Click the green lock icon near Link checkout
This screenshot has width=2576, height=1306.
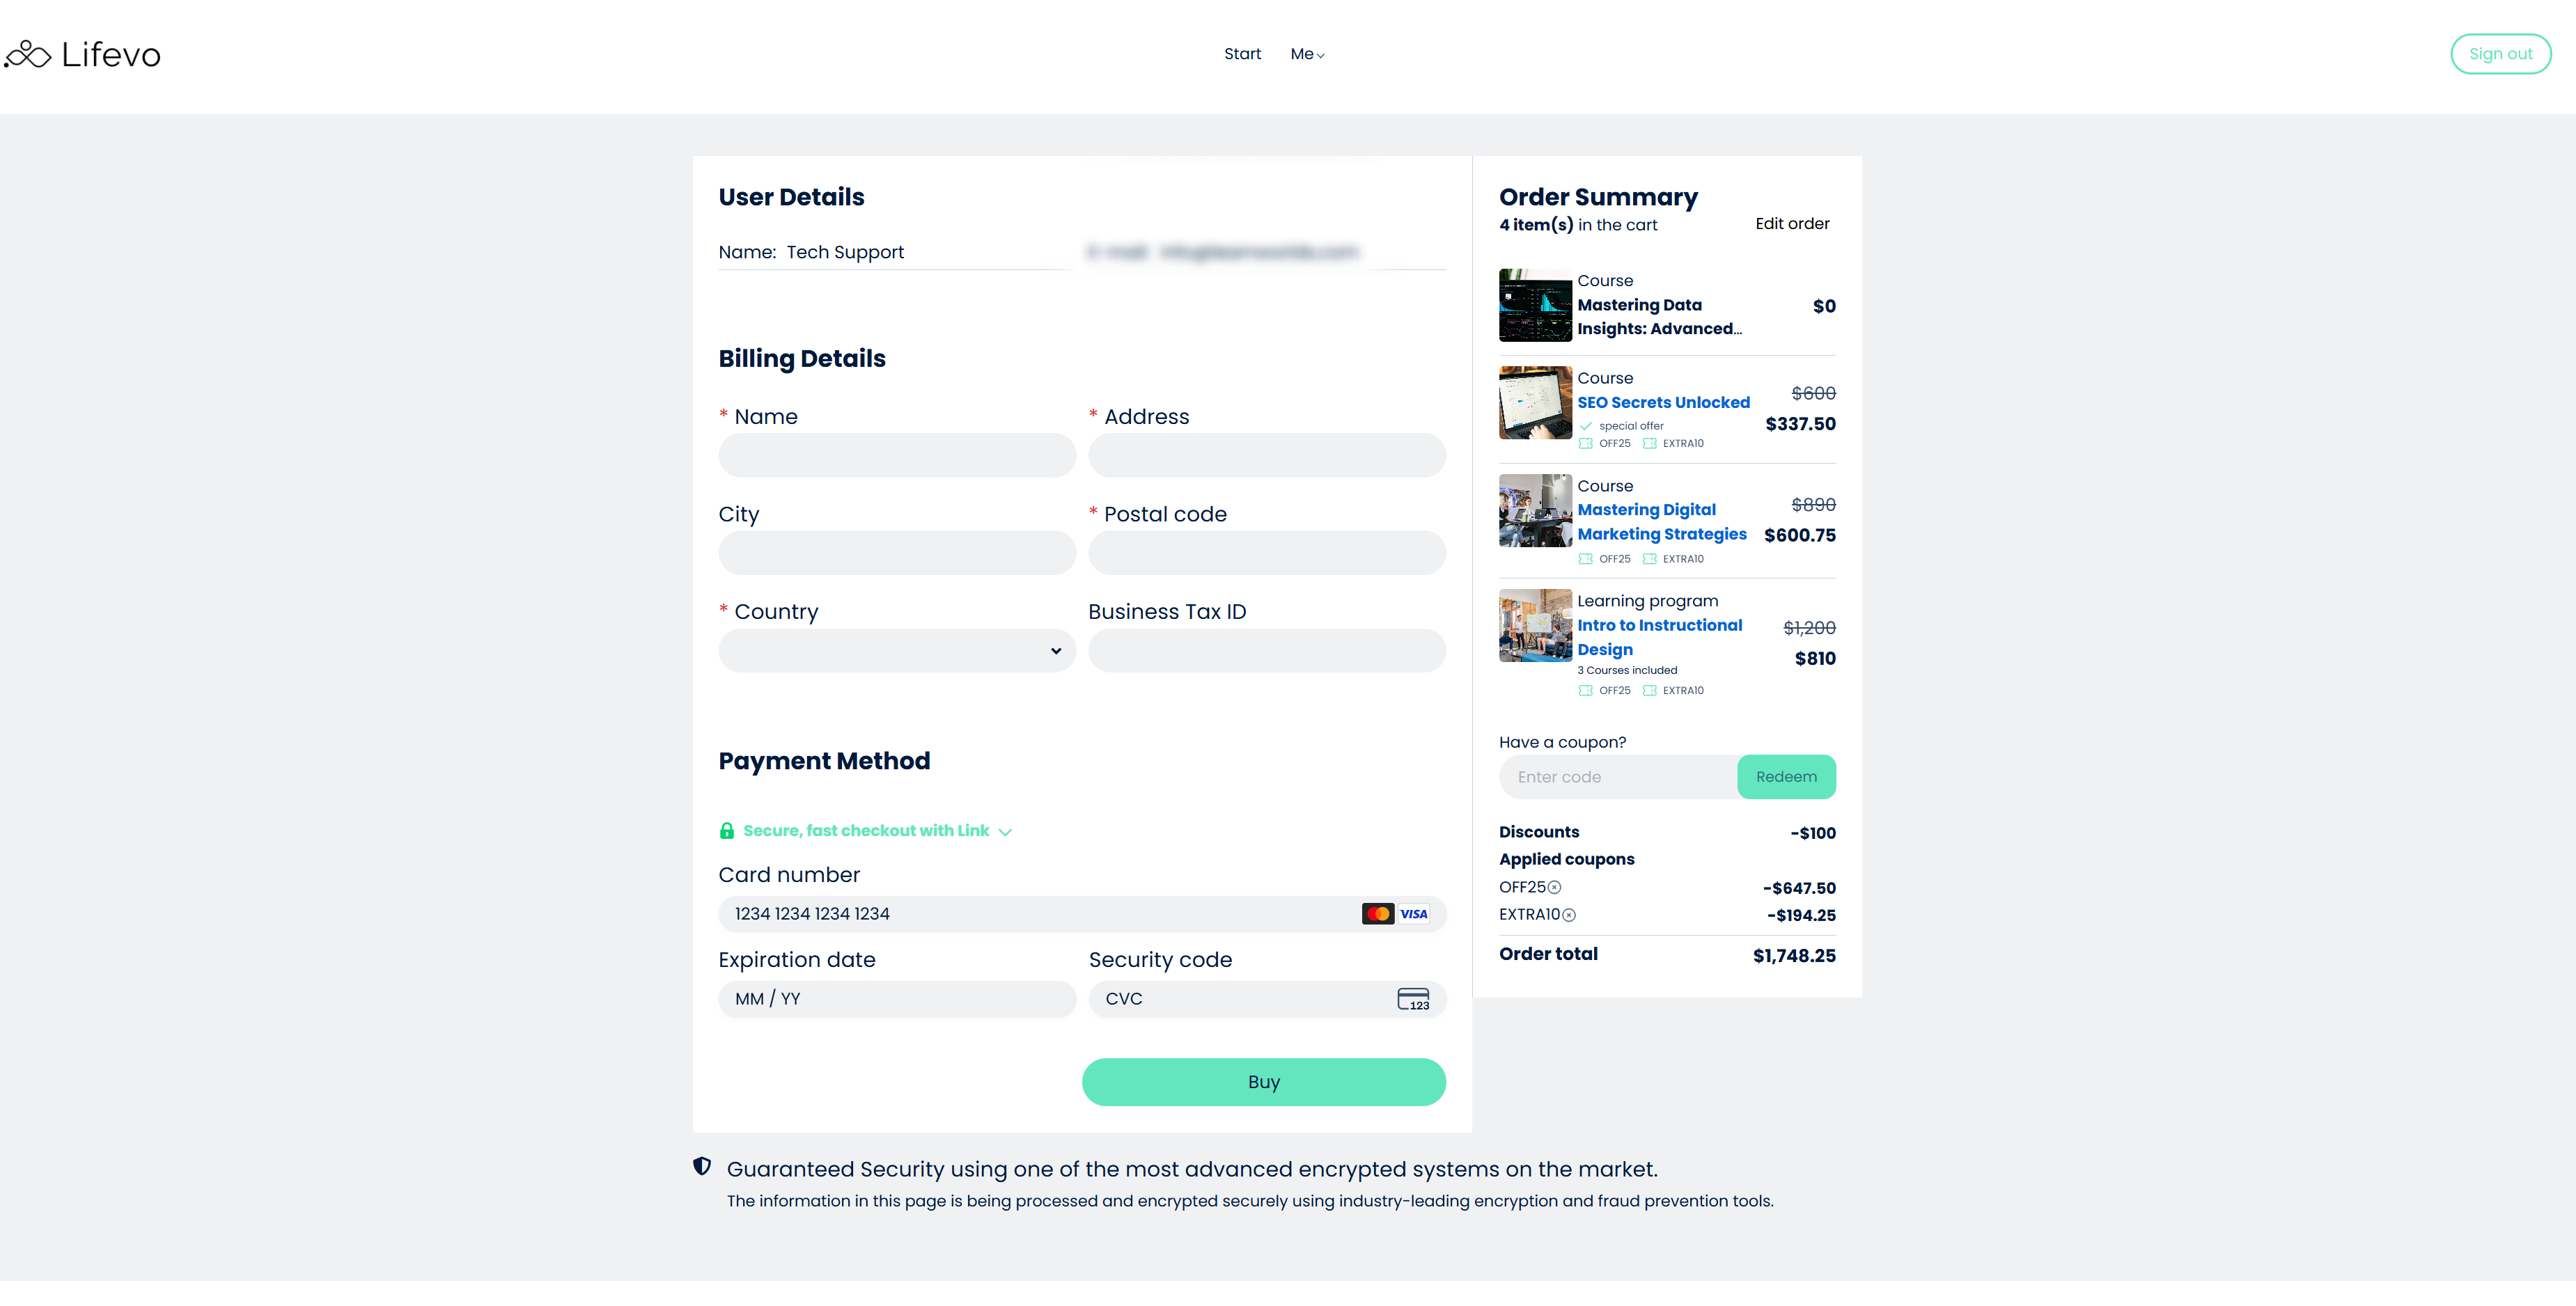(727, 831)
